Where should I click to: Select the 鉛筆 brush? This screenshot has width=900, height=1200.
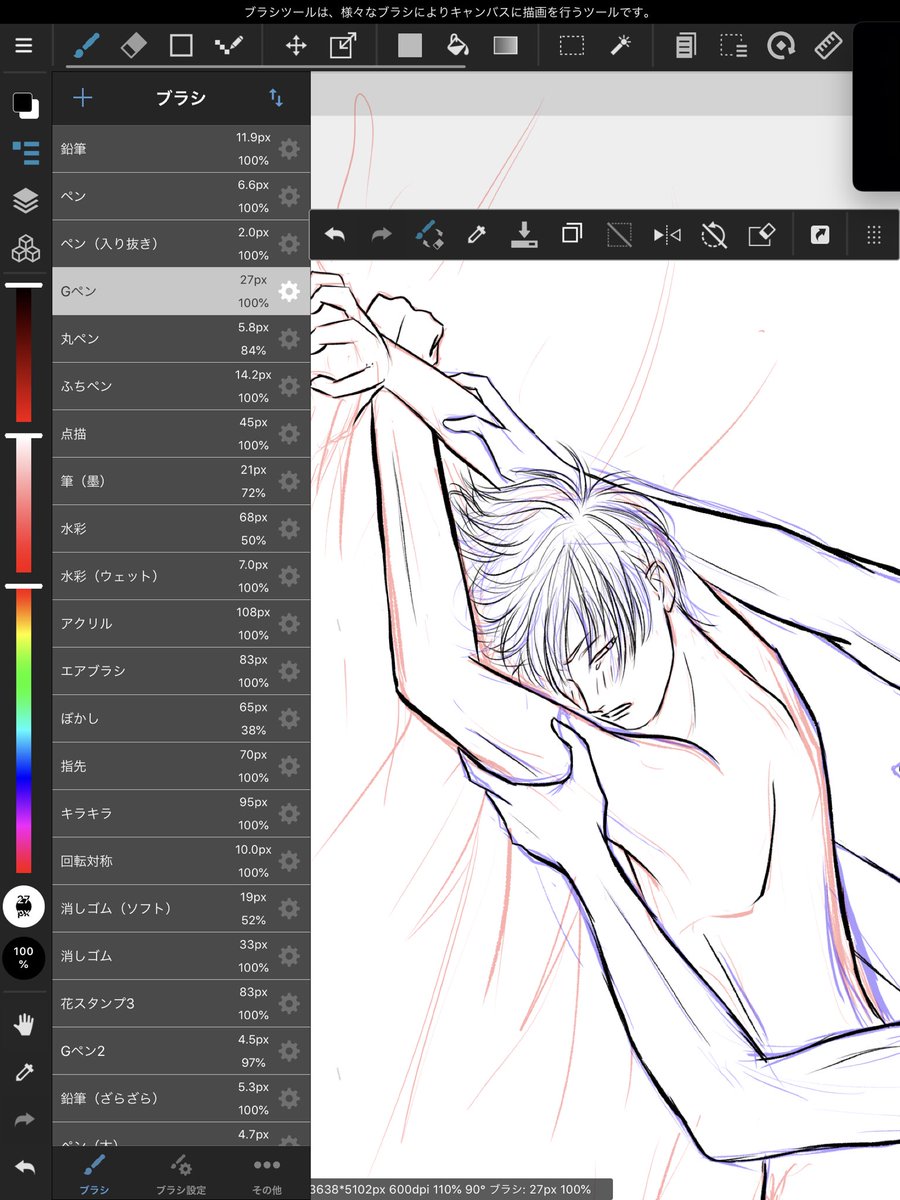click(x=181, y=149)
